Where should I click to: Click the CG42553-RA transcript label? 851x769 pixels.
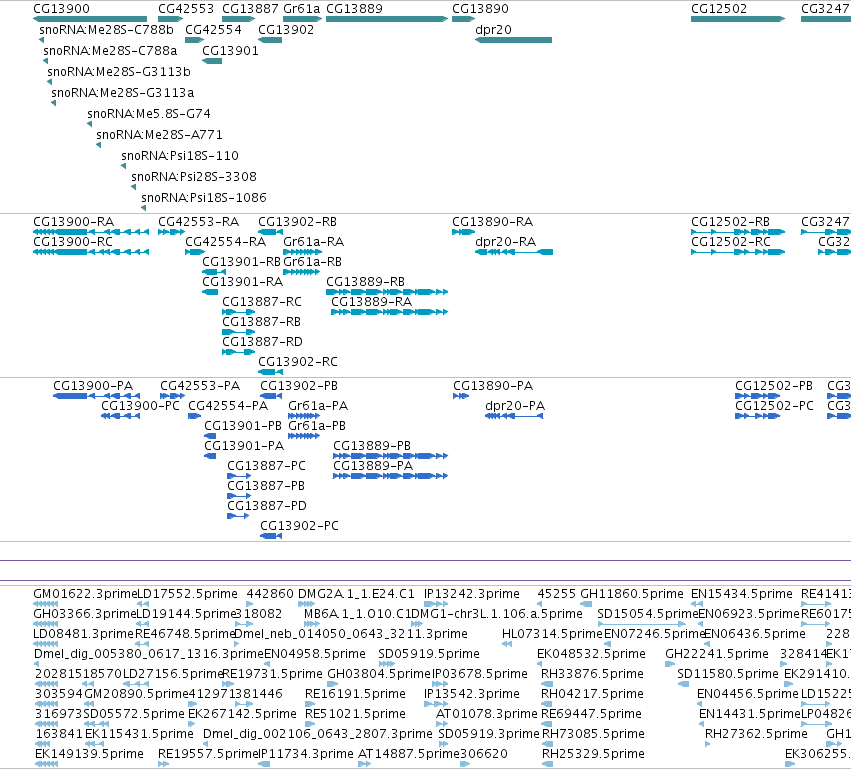(x=199, y=221)
